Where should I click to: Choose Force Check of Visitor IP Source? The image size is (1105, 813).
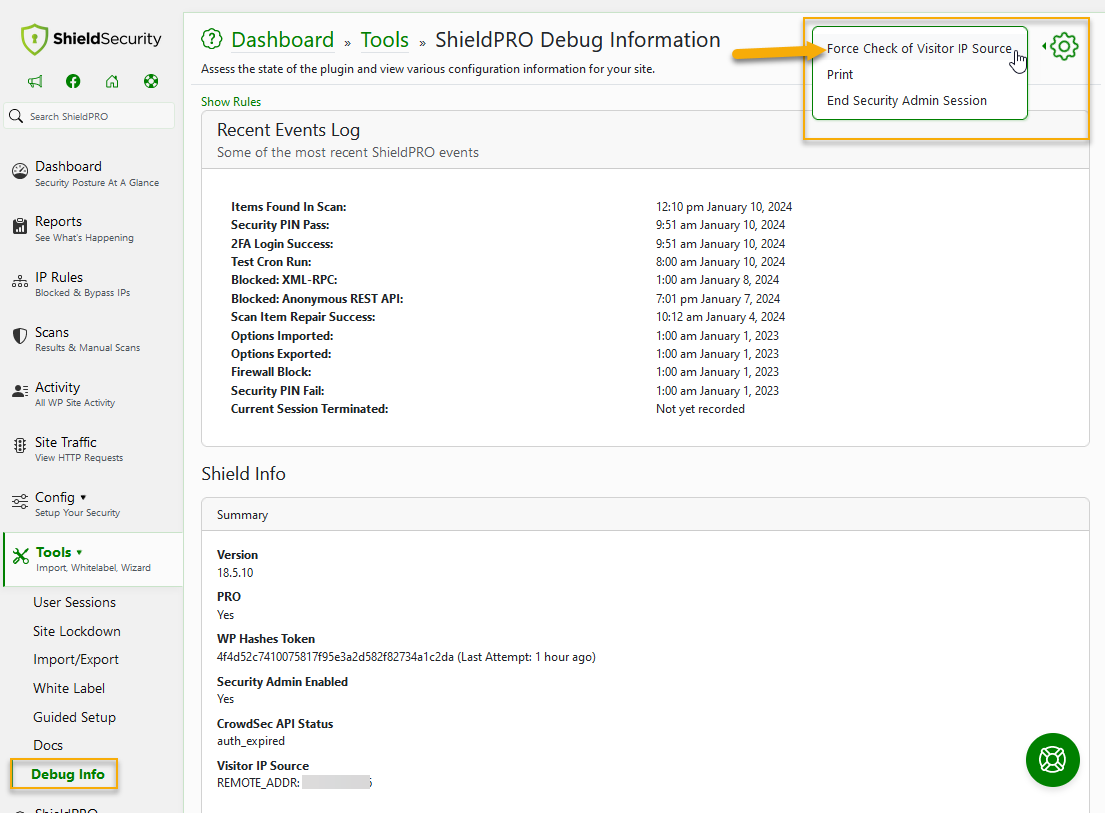tap(919, 49)
